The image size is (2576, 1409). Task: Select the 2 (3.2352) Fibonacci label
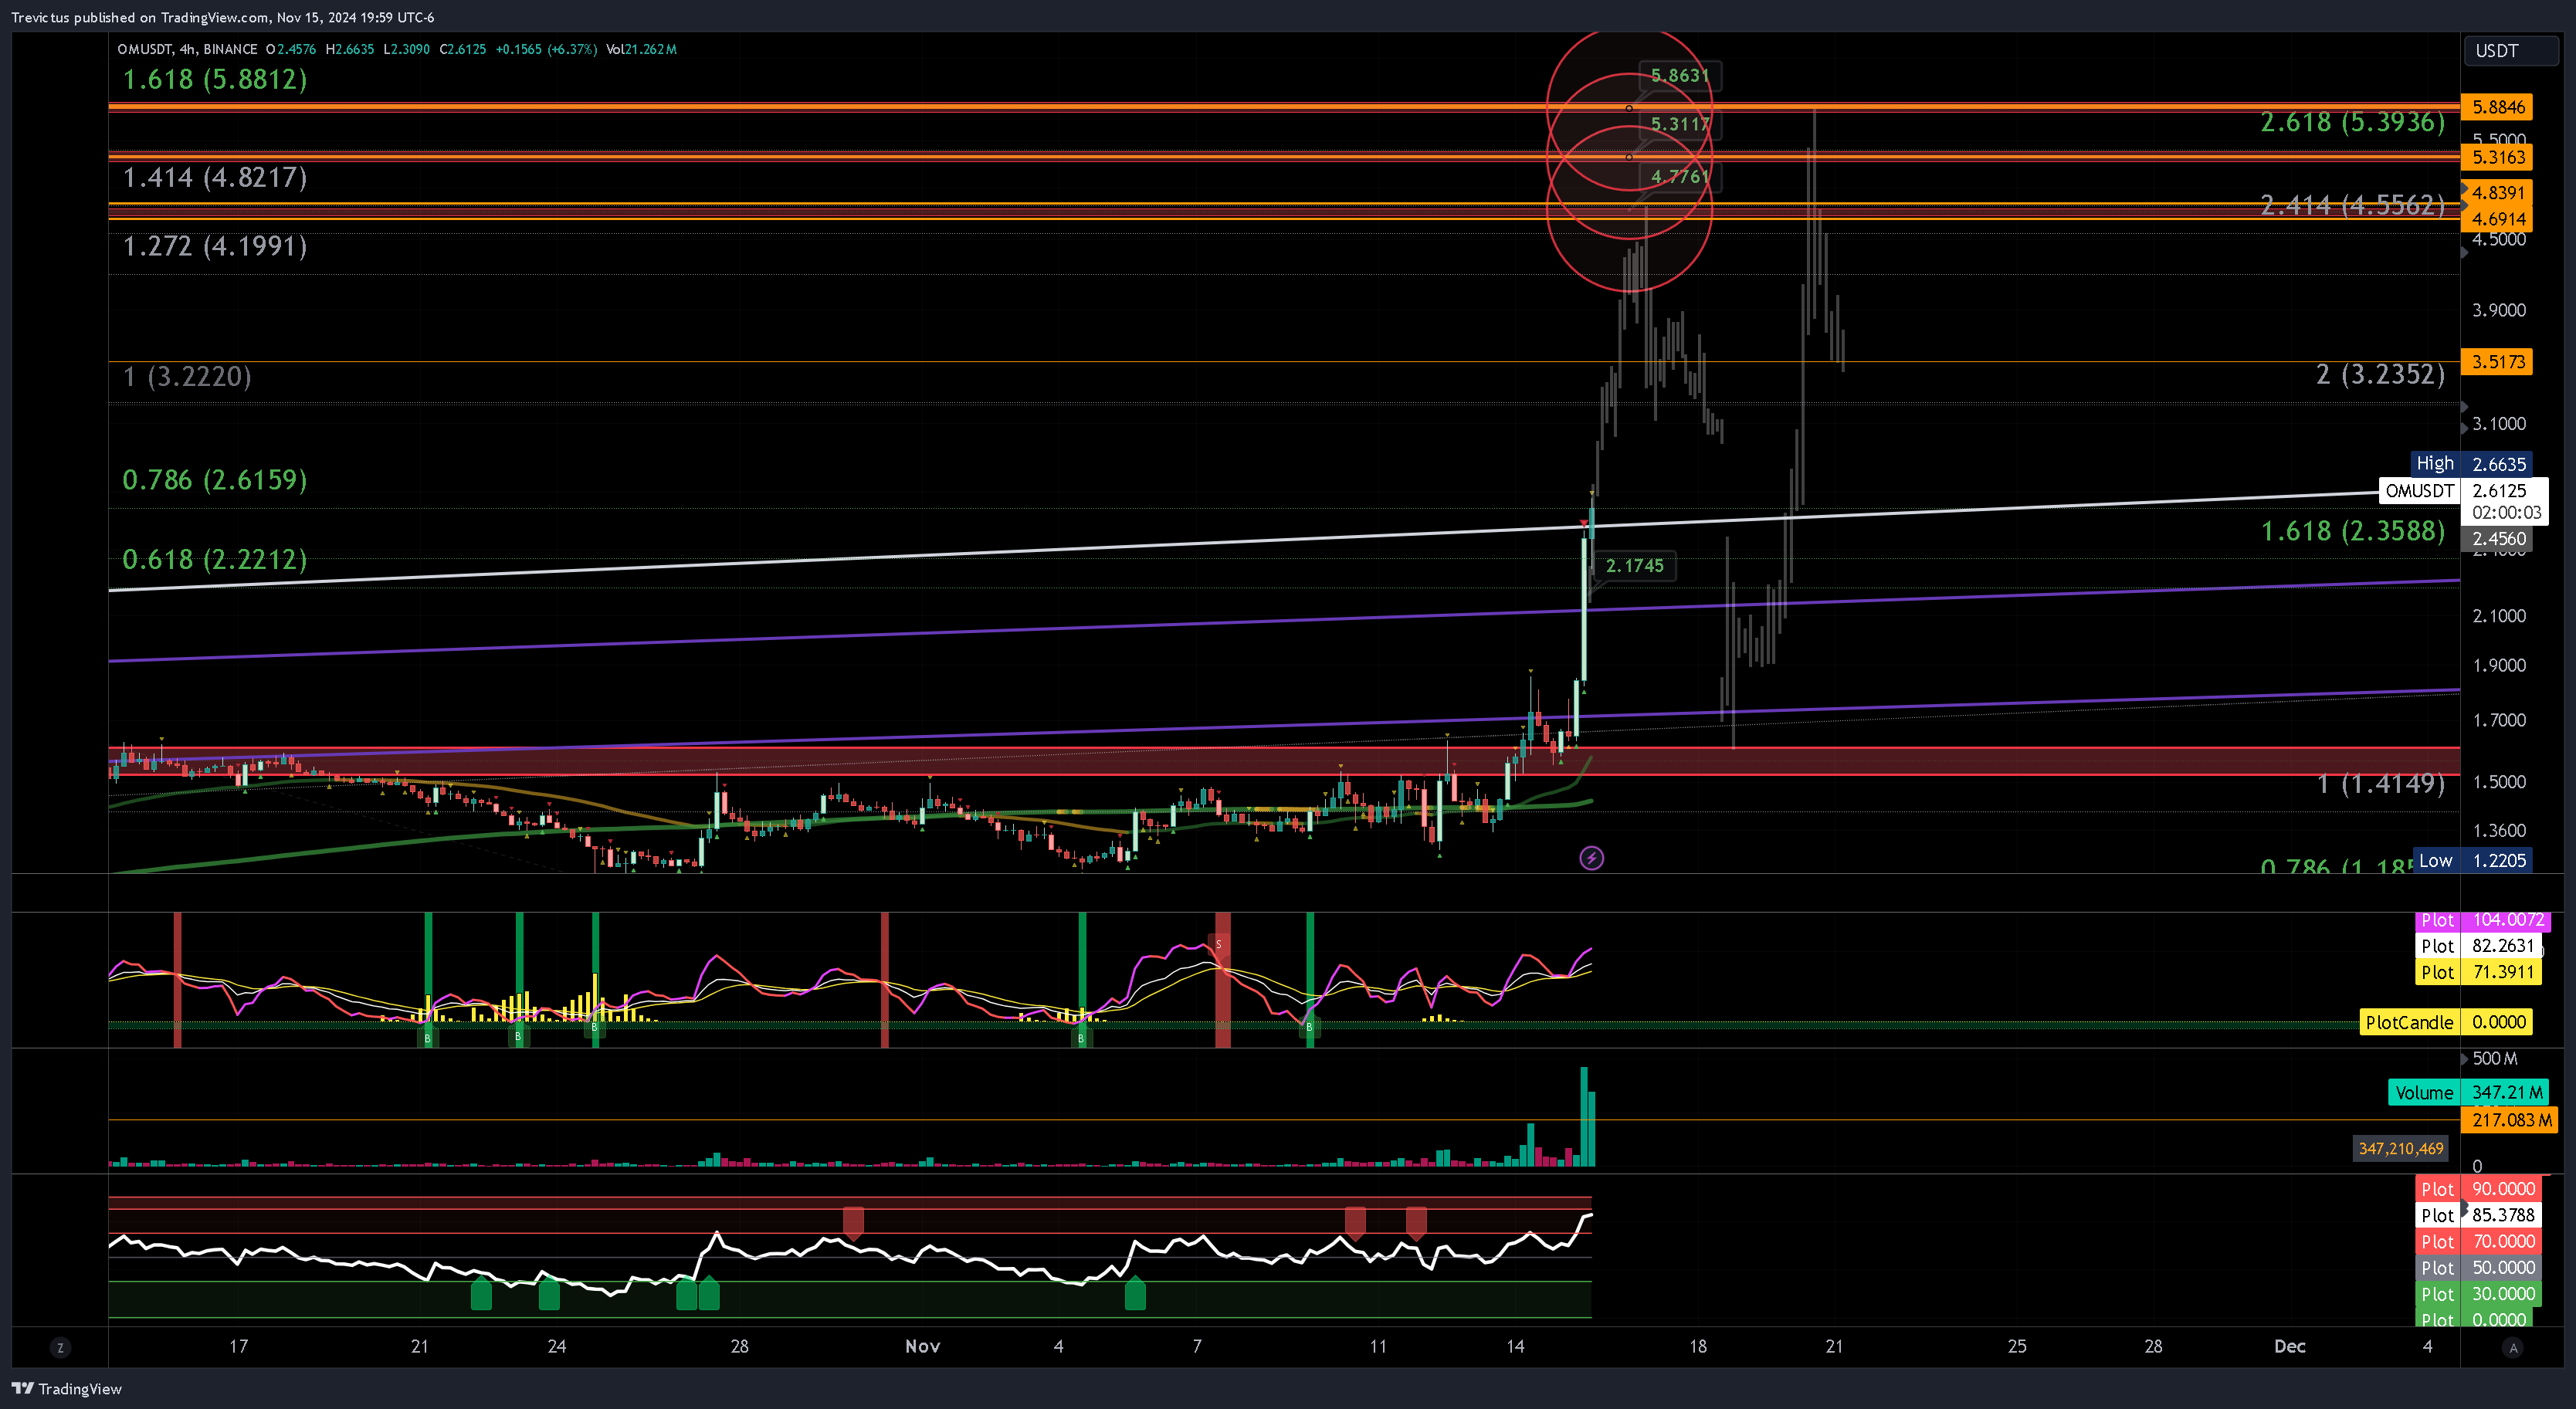[2380, 374]
